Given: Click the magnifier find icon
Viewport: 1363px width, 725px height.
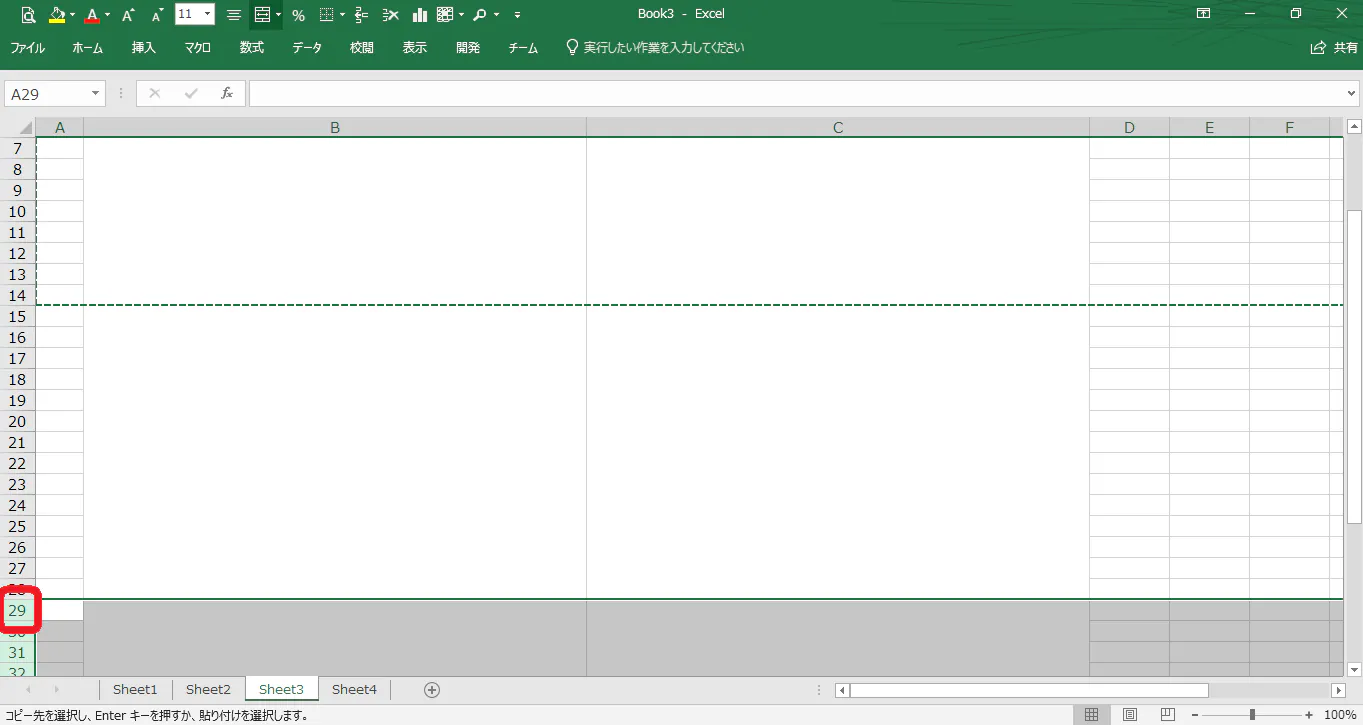Looking at the screenshot, I should [x=480, y=15].
